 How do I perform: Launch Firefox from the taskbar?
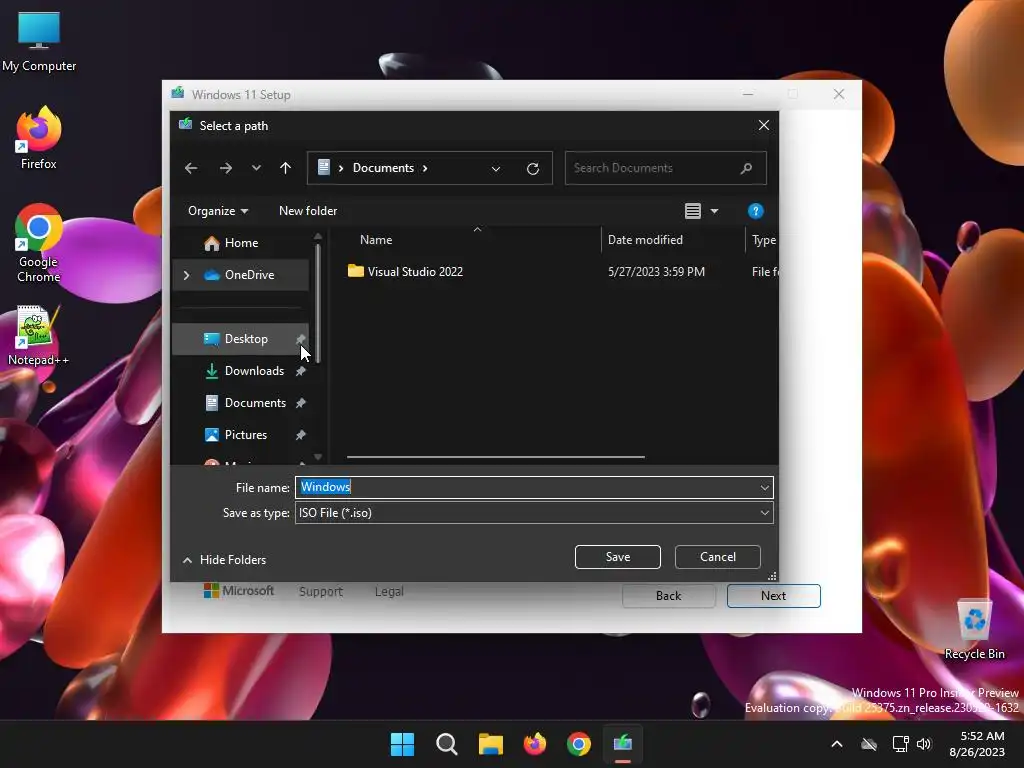(x=535, y=744)
